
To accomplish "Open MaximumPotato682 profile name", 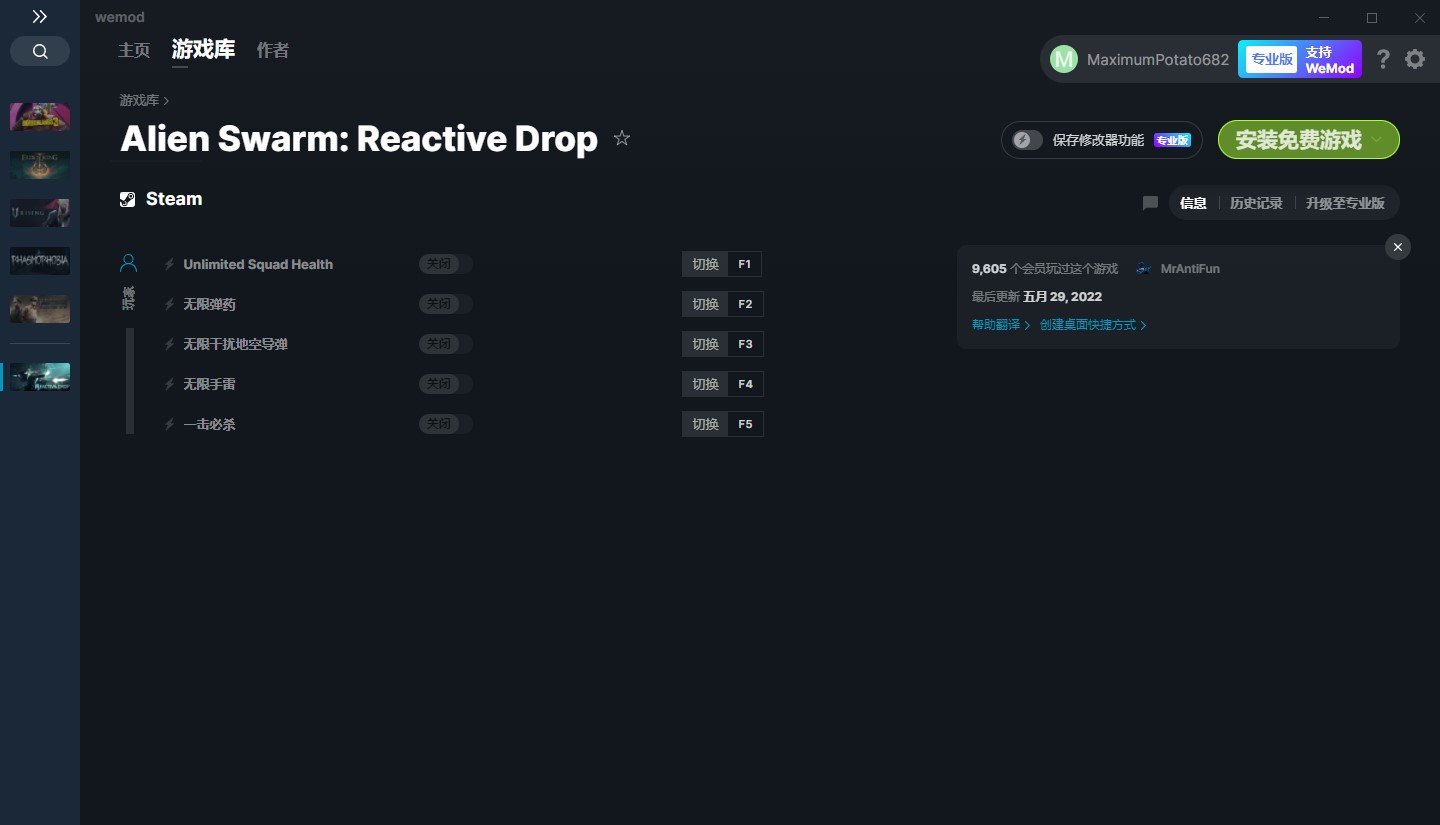I will (x=1158, y=59).
